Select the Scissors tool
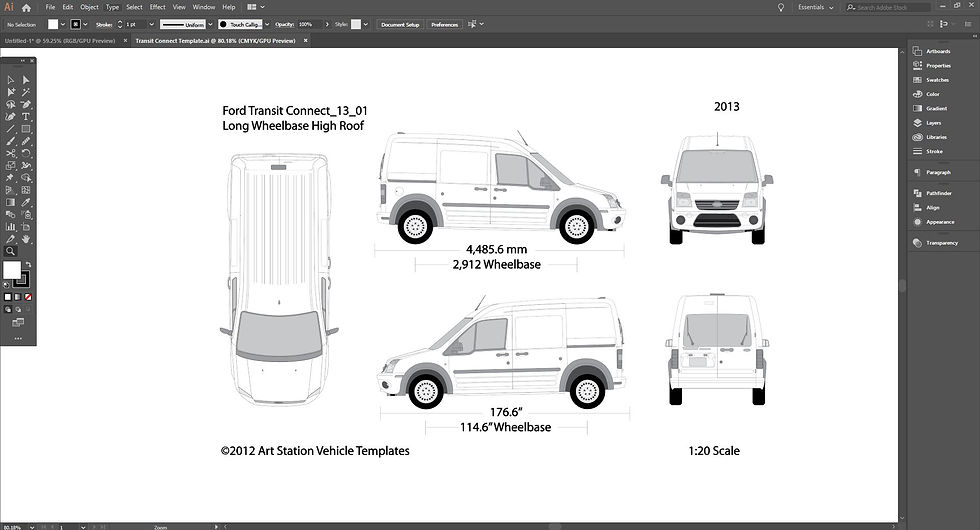 pyautogui.click(x=11, y=153)
